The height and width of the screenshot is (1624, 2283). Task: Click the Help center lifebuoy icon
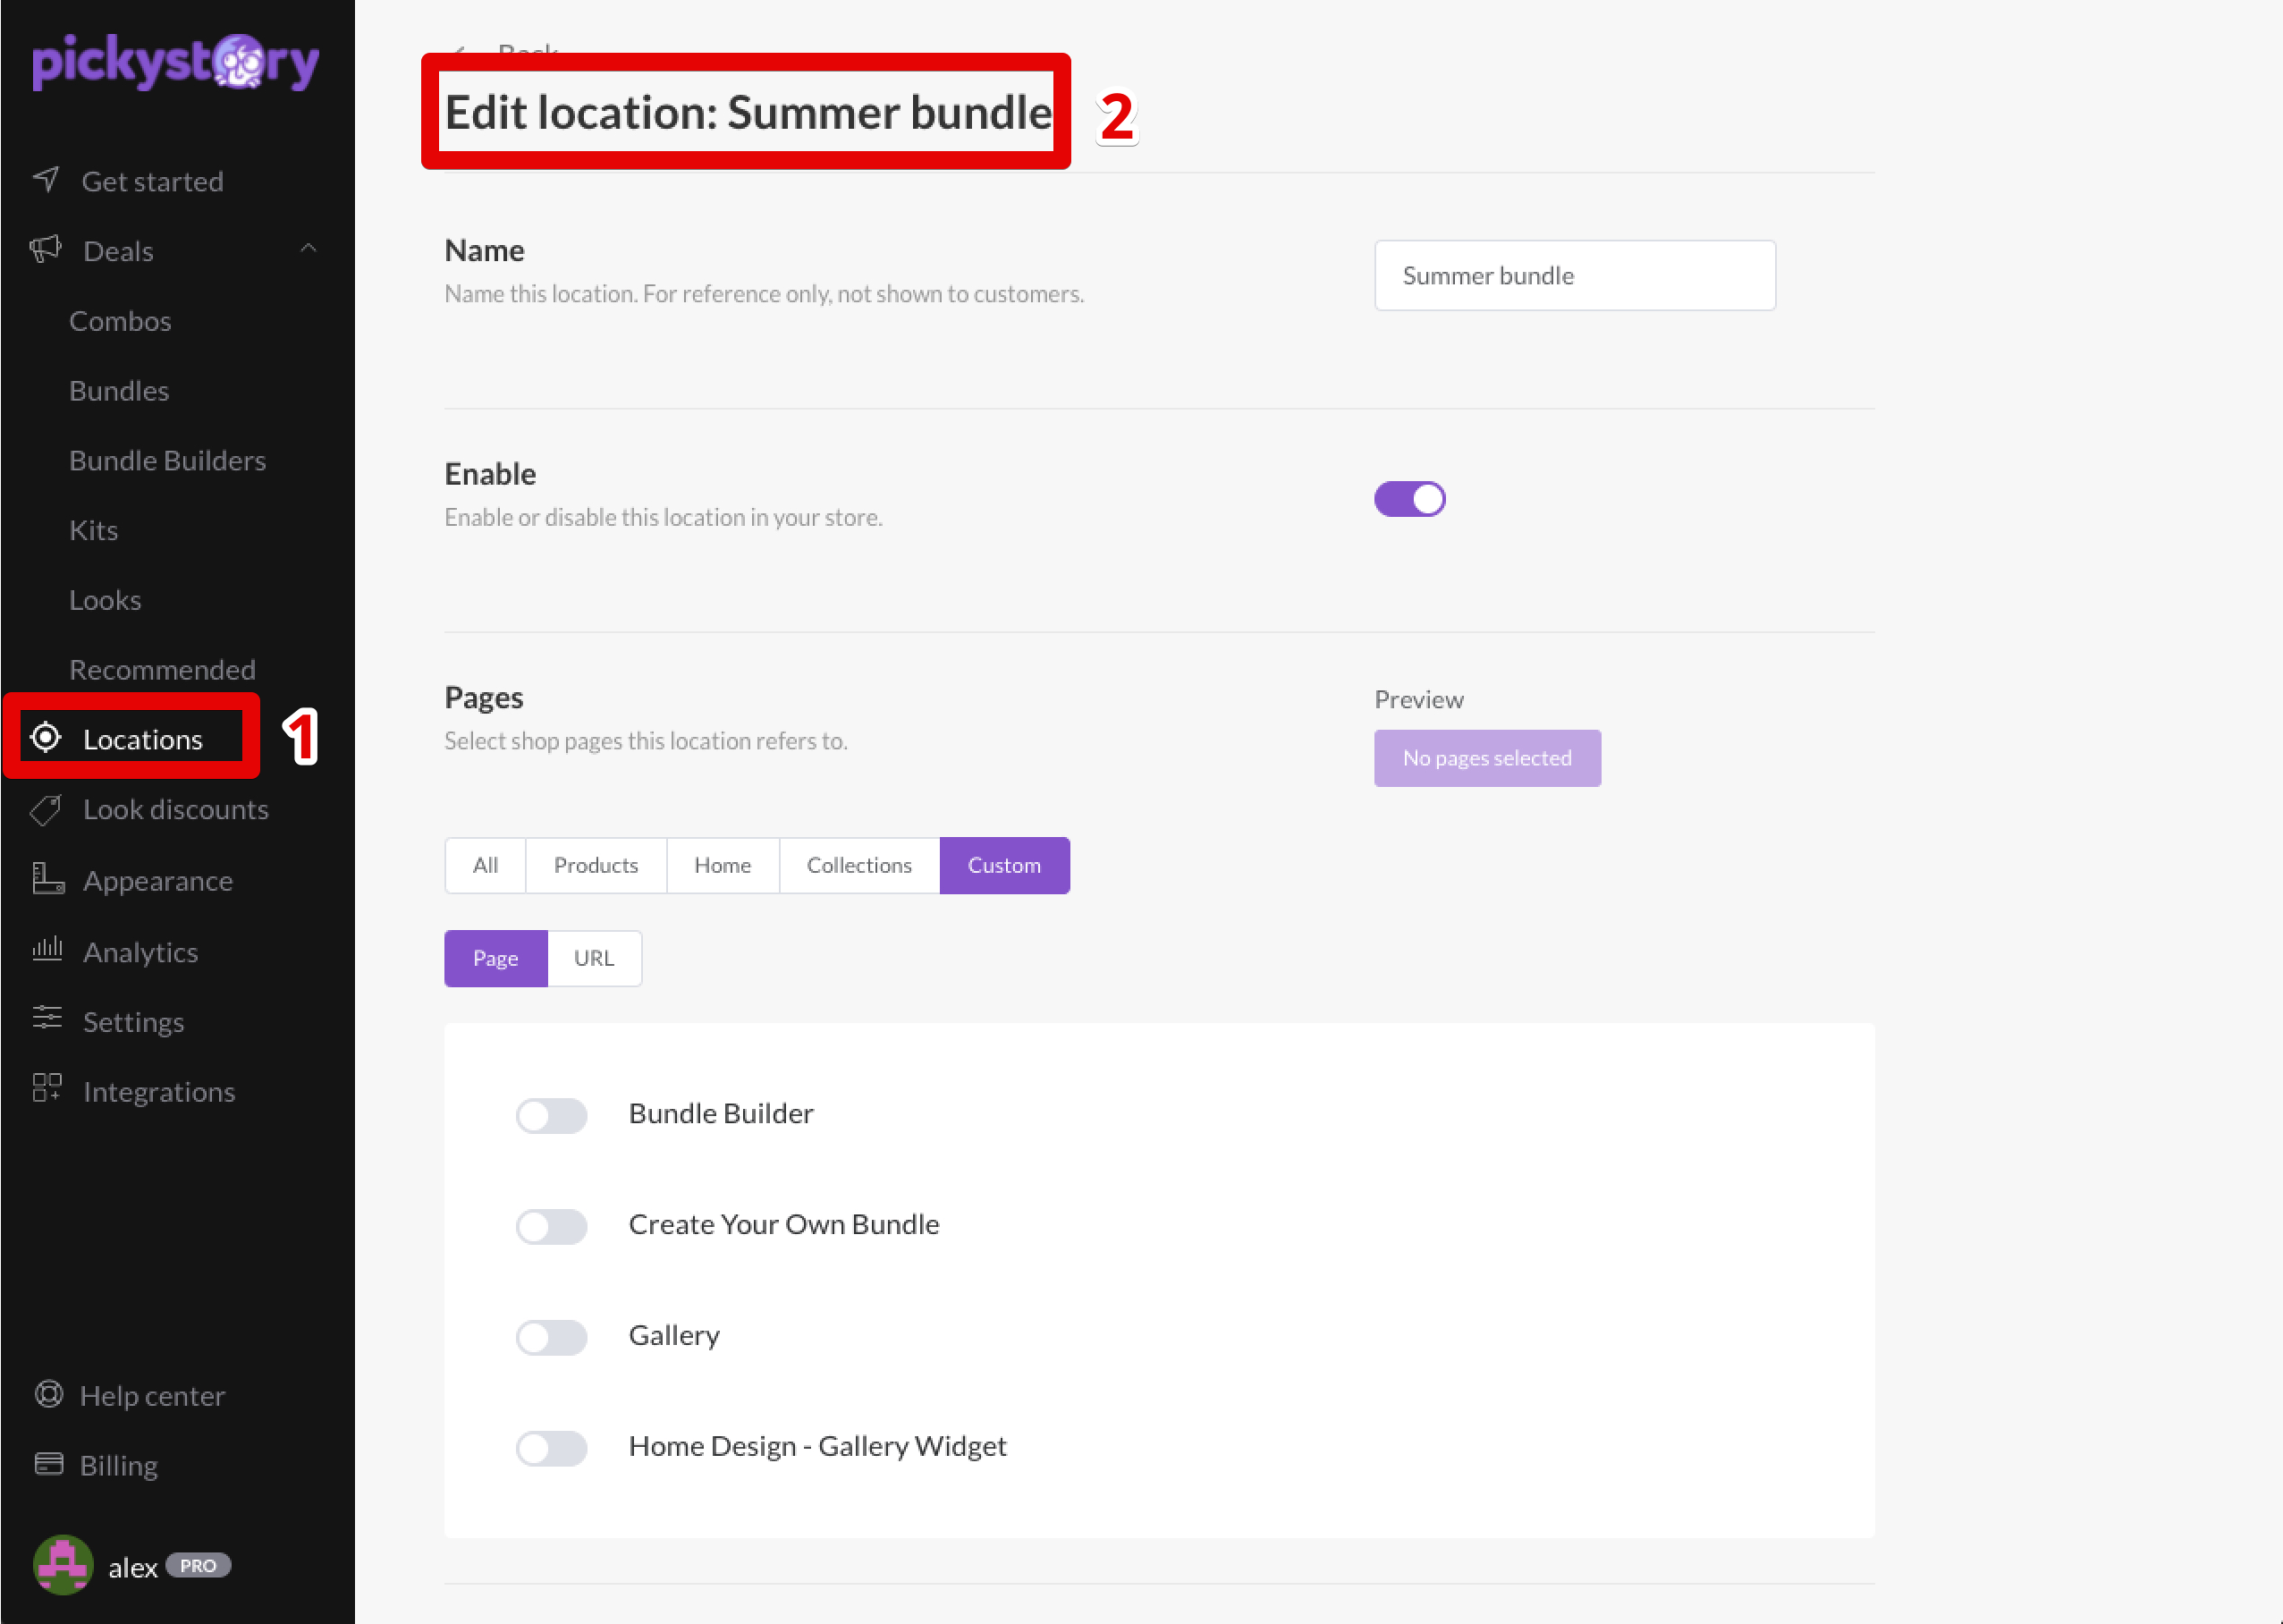48,1394
